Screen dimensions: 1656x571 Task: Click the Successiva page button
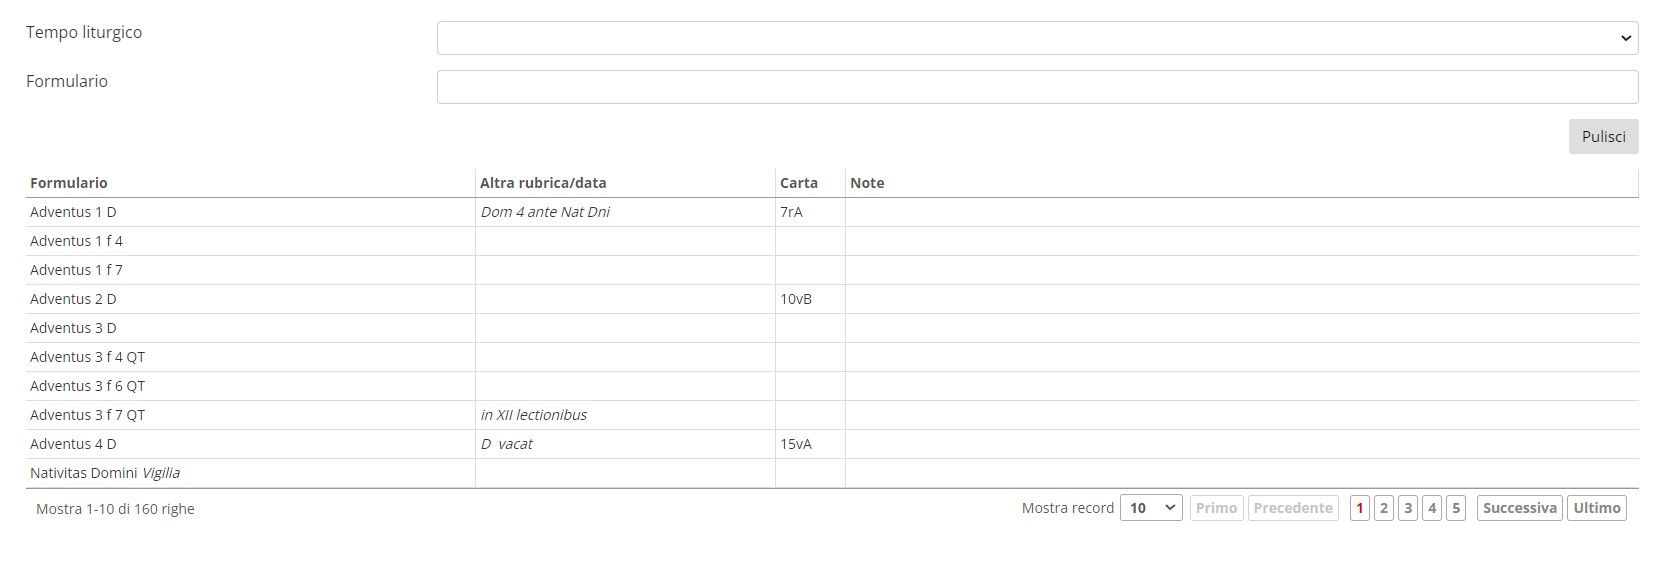click(1520, 508)
